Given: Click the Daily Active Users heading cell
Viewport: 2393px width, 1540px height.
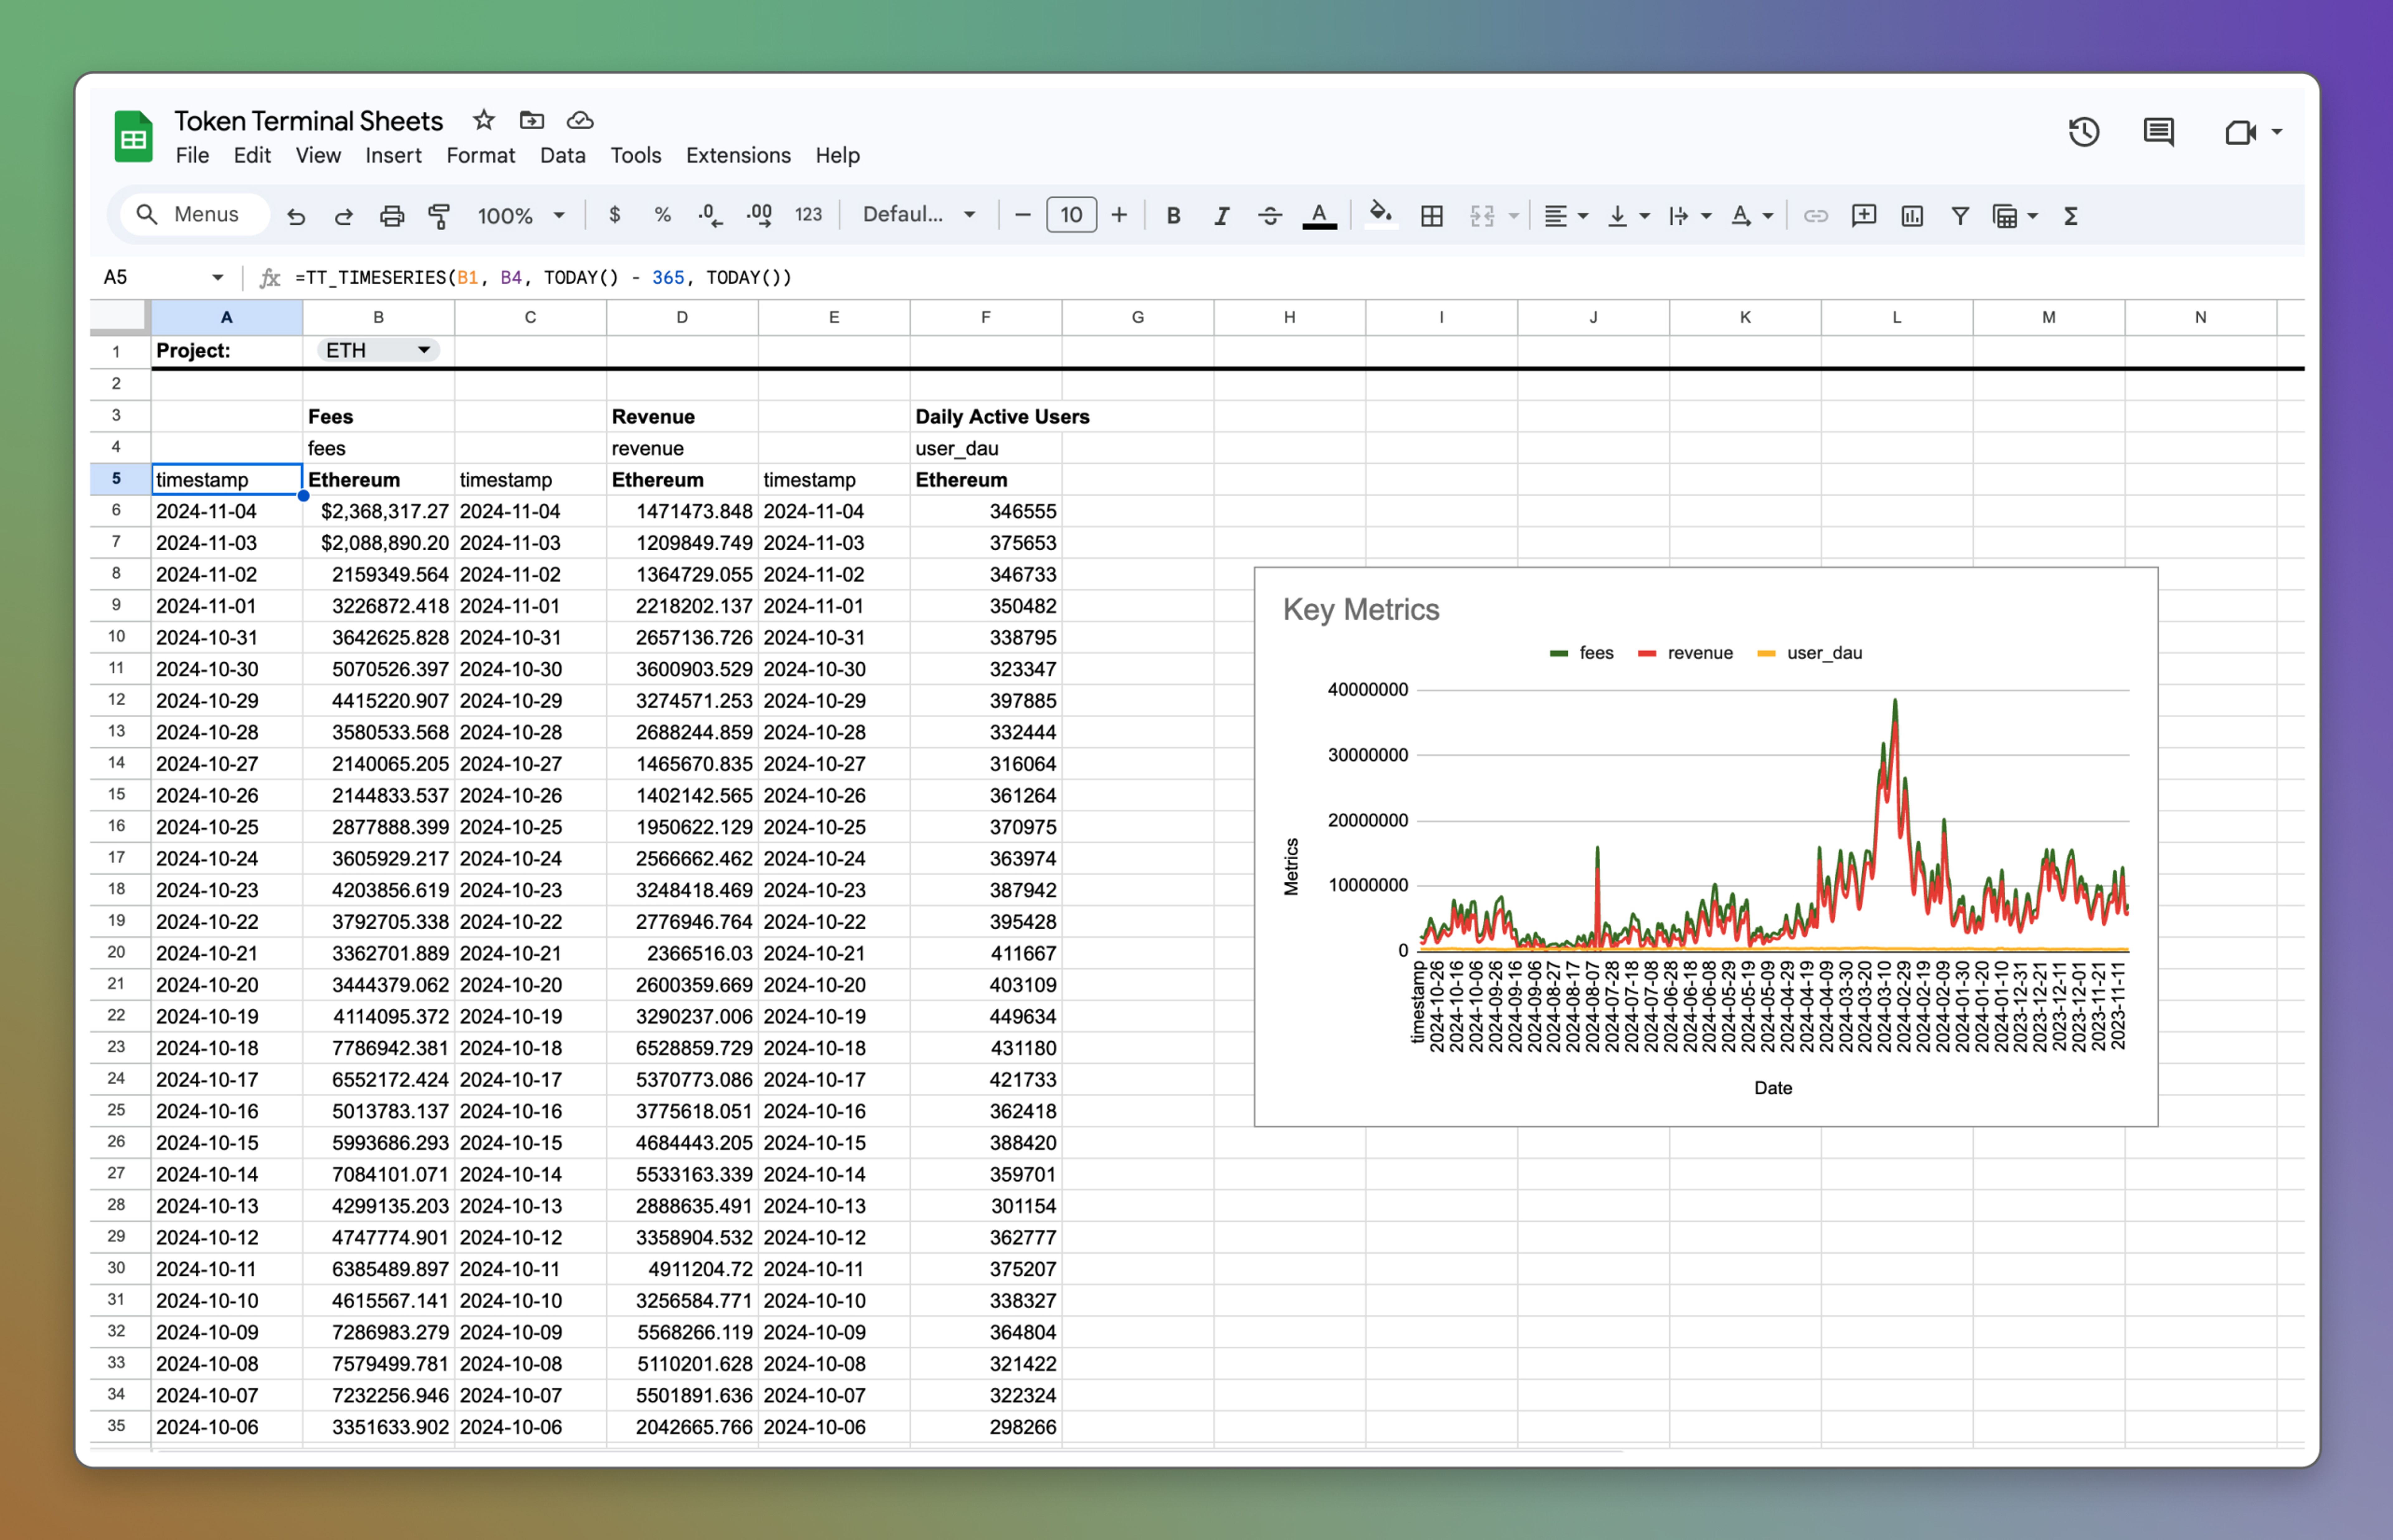Looking at the screenshot, I should (1002, 417).
